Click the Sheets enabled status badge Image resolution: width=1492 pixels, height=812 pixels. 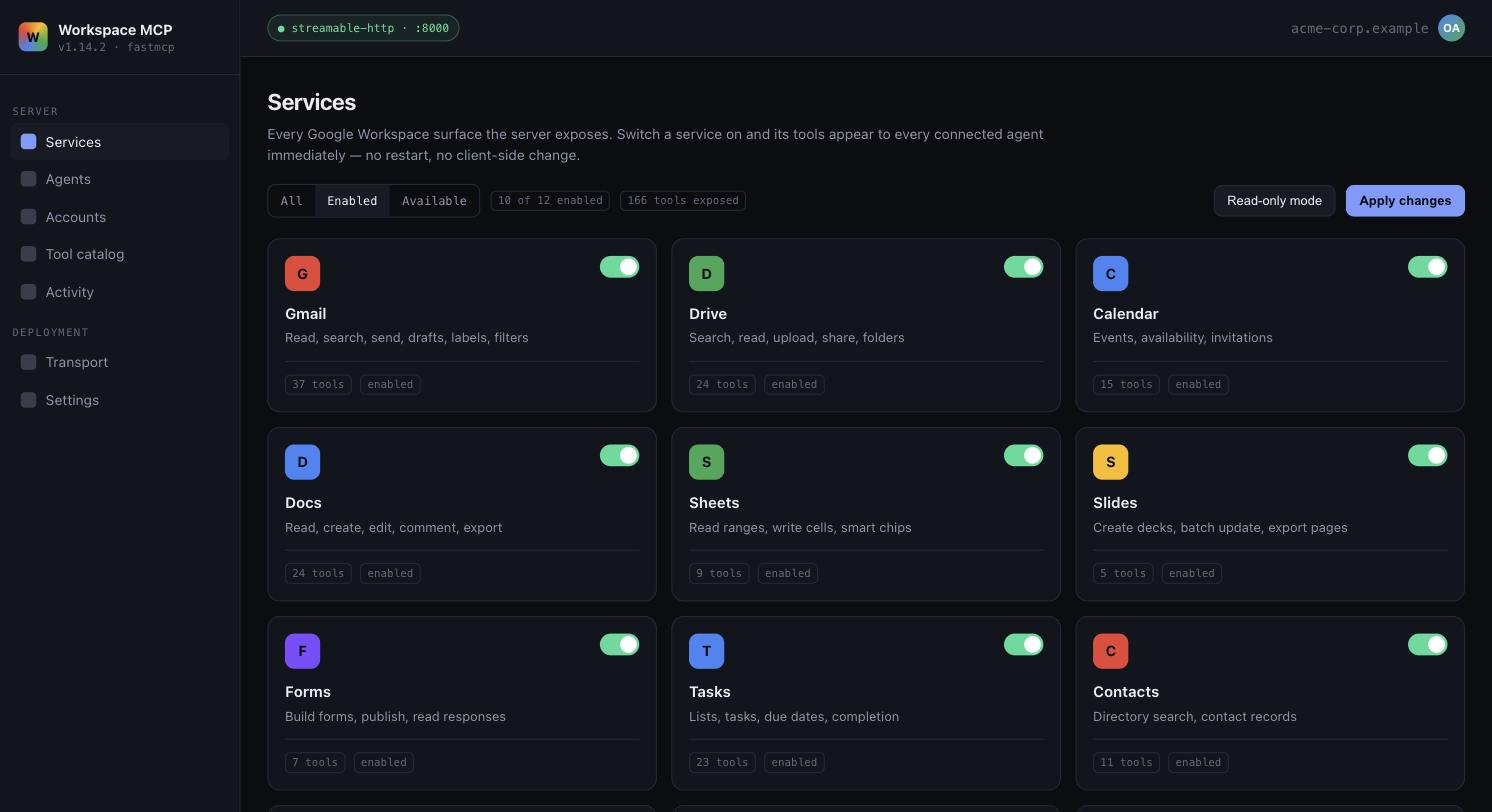pos(788,573)
